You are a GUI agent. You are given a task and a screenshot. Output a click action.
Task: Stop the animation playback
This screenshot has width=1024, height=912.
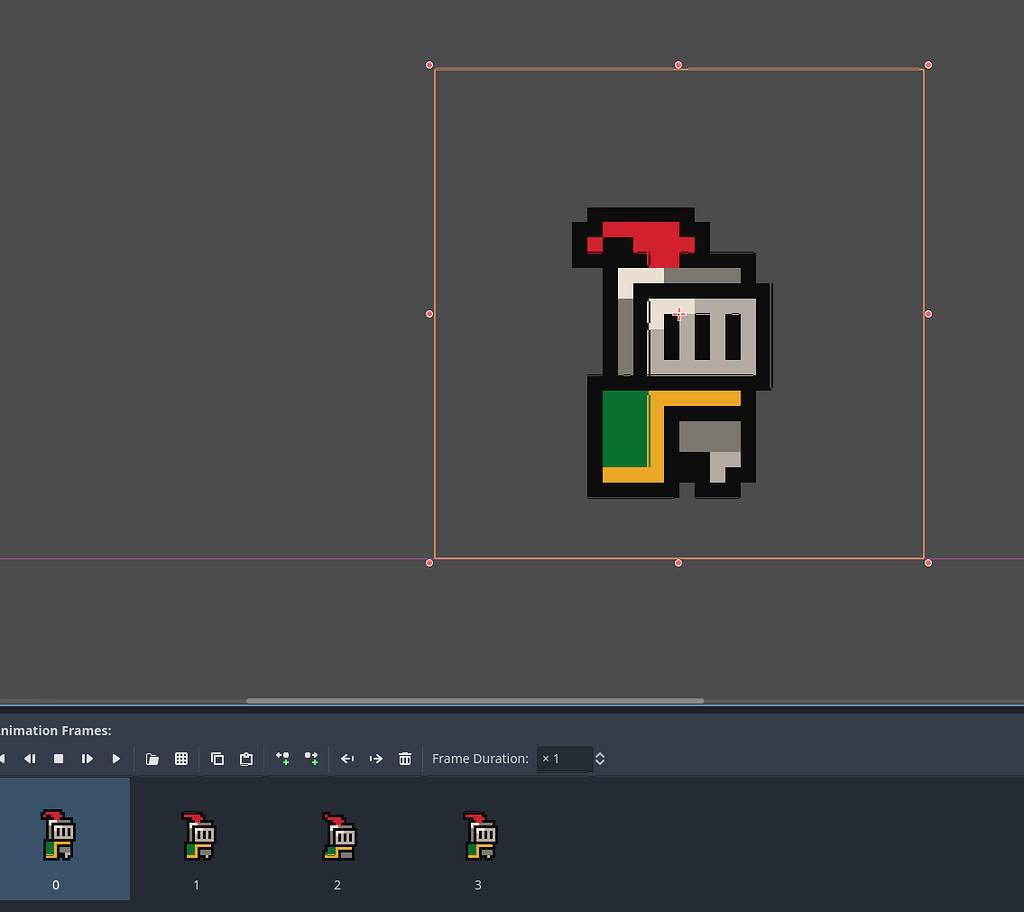click(58, 759)
